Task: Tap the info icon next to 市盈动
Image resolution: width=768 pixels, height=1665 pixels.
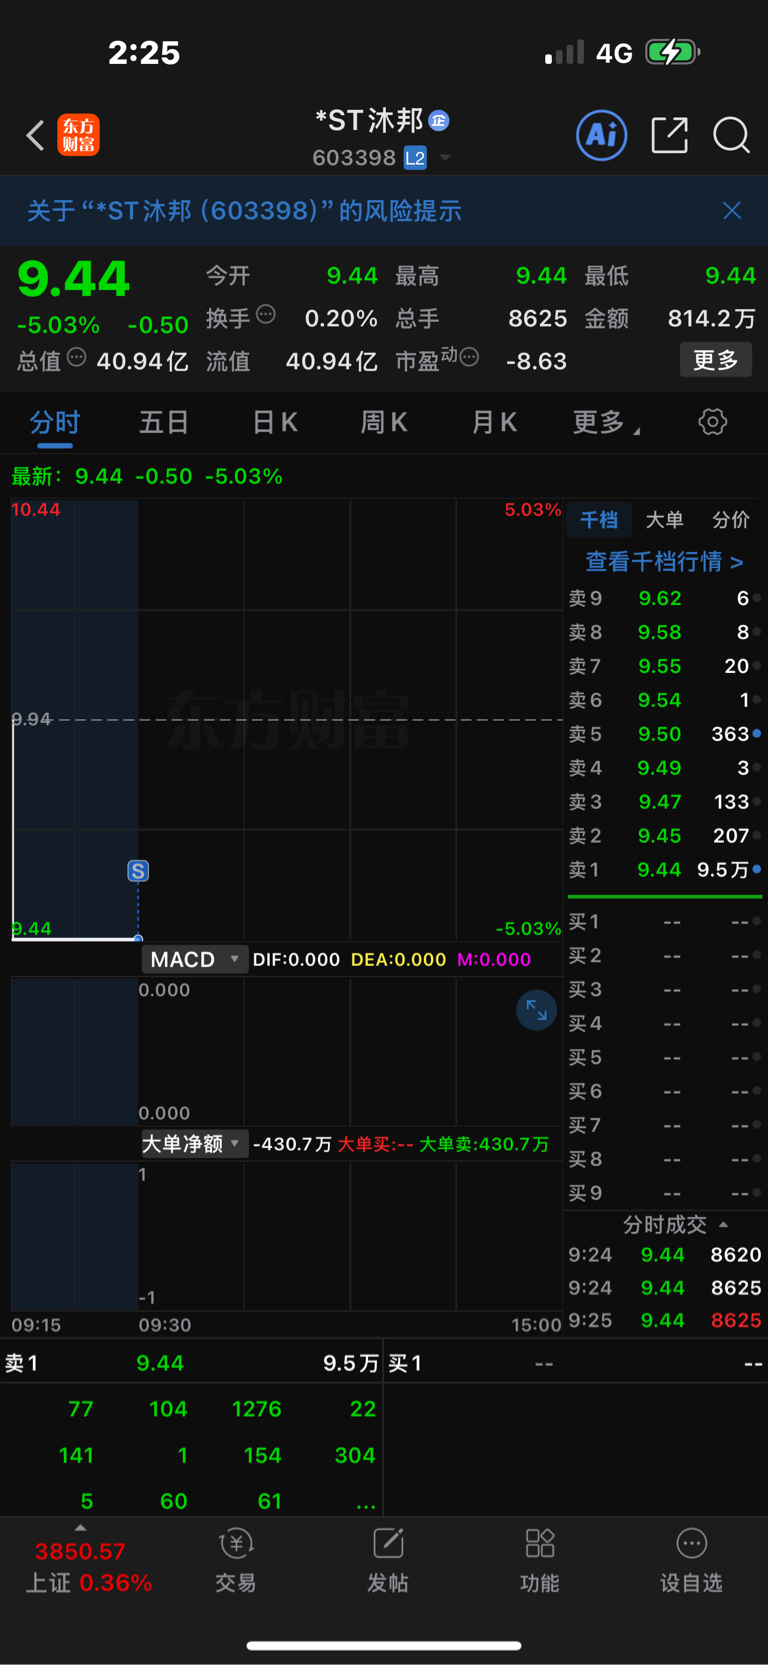Action: pos(469,357)
